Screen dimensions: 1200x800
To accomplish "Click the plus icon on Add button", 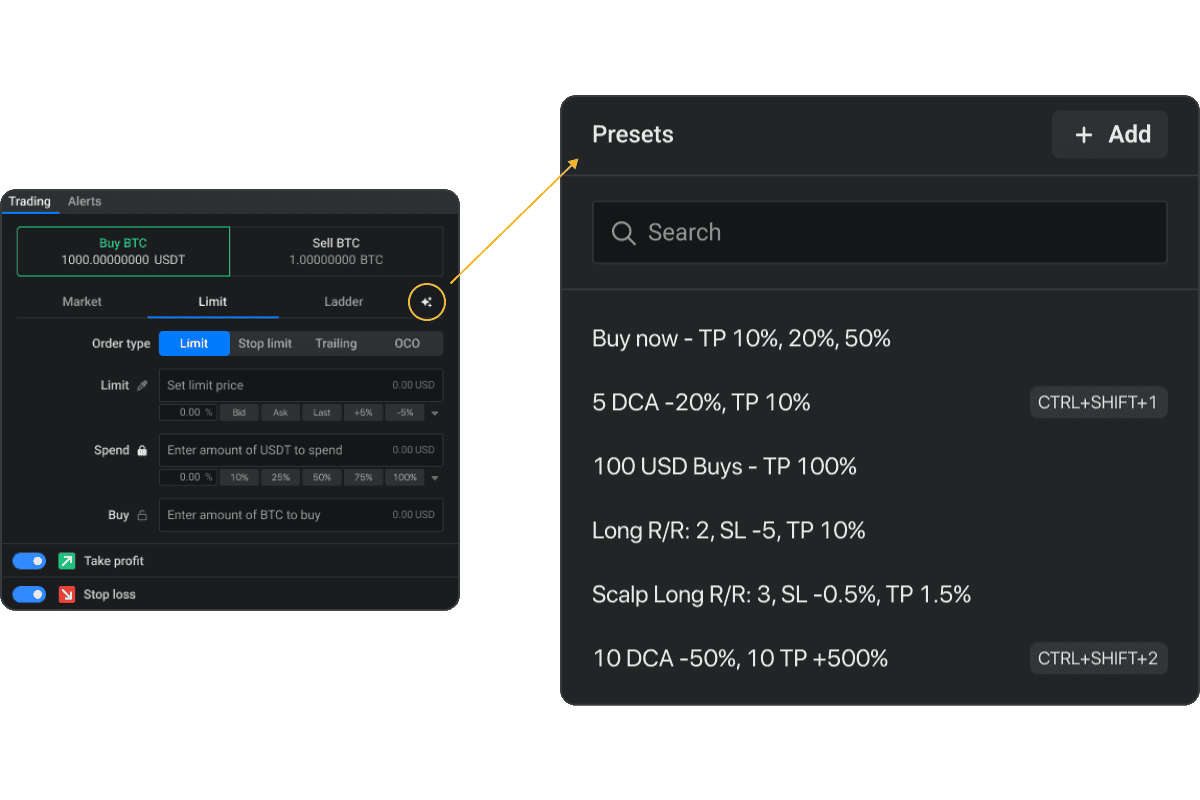I will [x=1083, y=135].
